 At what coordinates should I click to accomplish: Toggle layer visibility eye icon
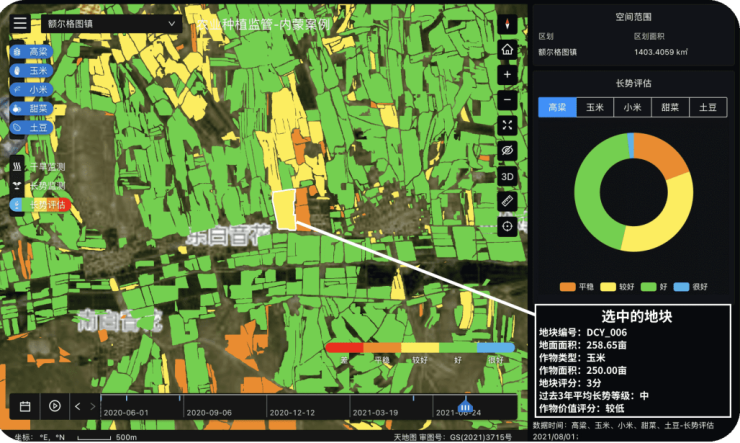pyautogui.click(x=507, y=150)
